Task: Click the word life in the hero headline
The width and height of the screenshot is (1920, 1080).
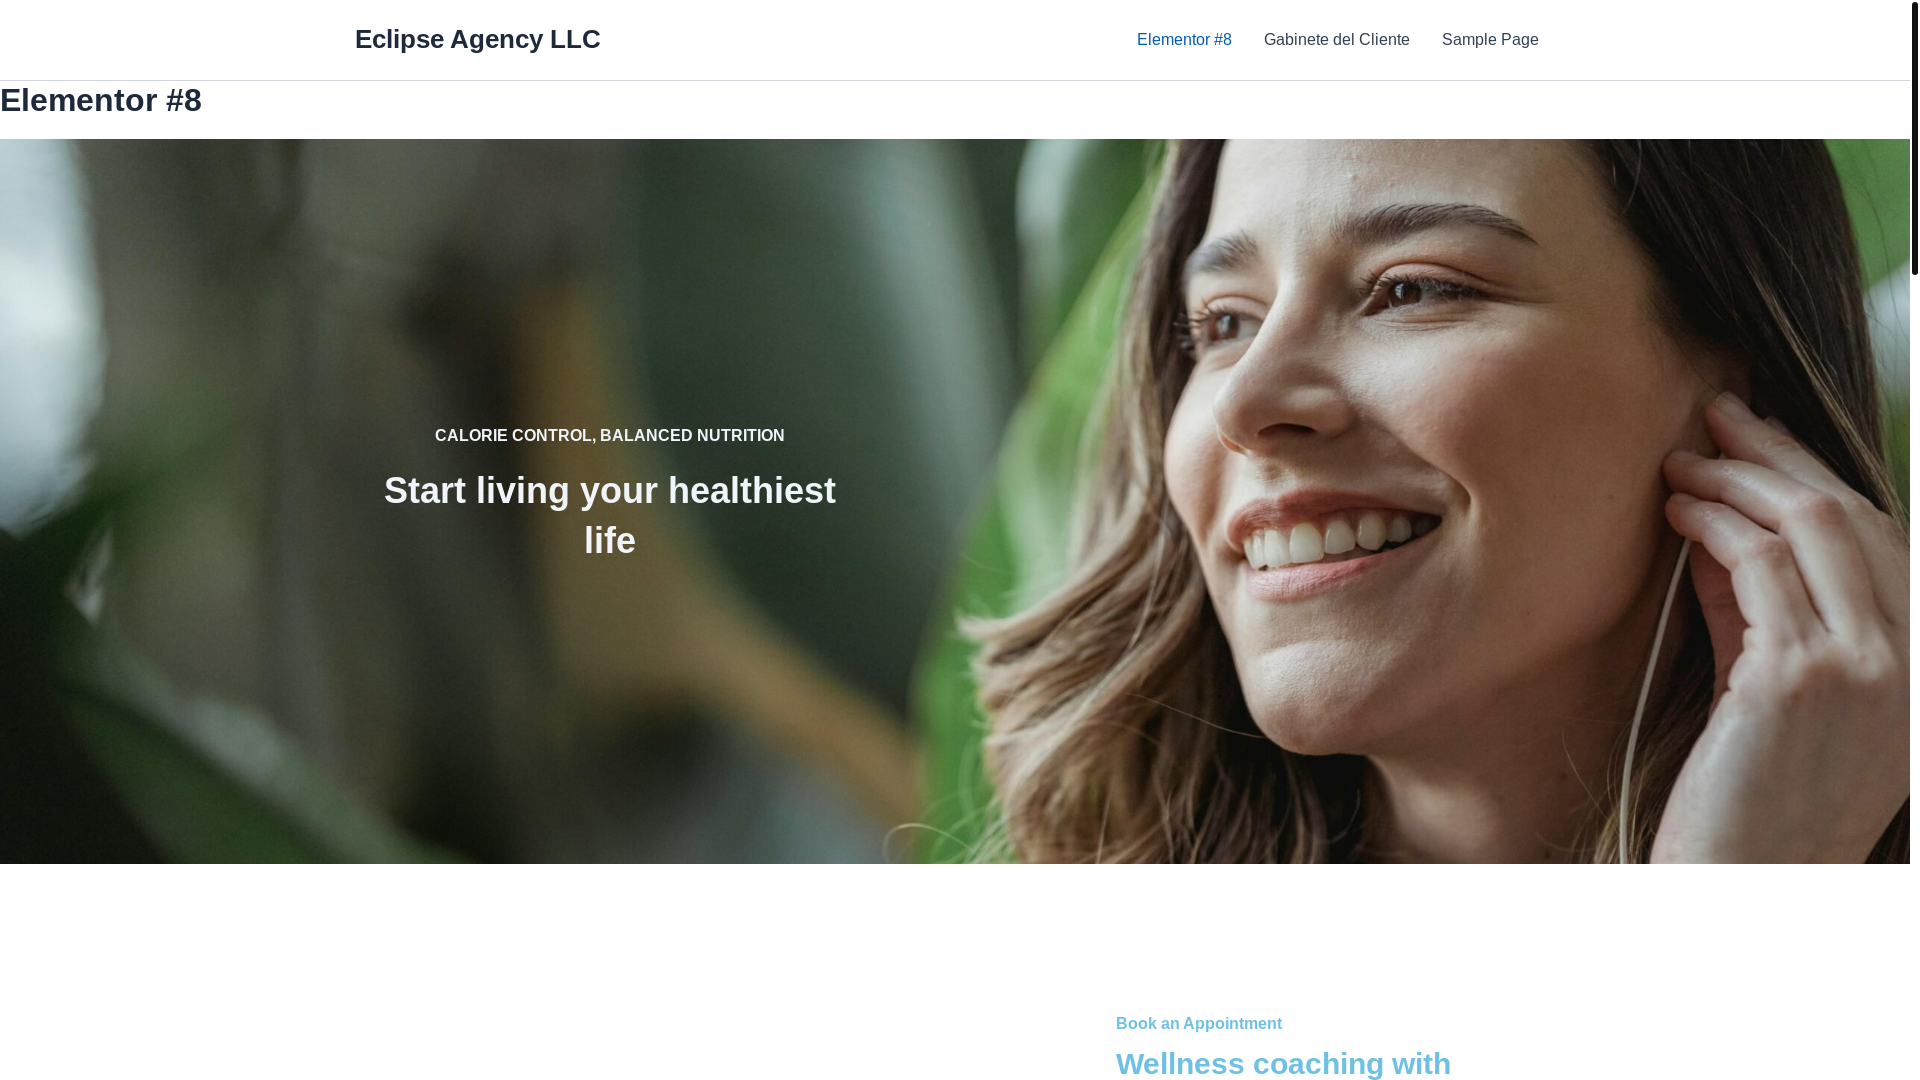Action: tap(609, 541)
